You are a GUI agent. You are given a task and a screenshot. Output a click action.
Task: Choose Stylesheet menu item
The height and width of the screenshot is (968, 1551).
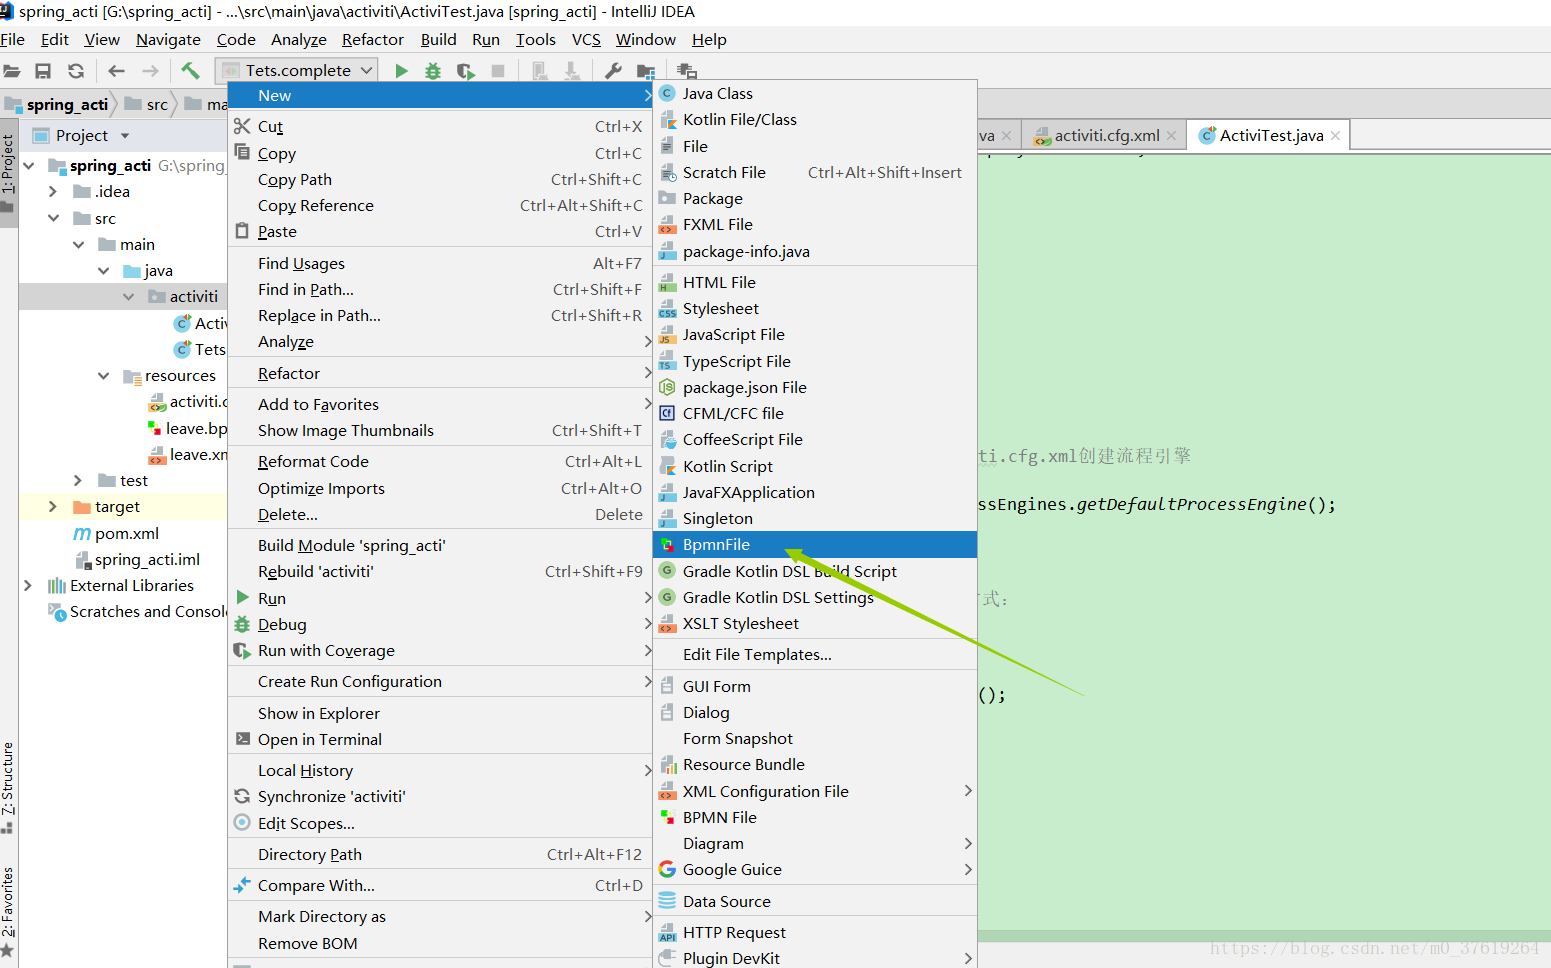pos(815,309)
